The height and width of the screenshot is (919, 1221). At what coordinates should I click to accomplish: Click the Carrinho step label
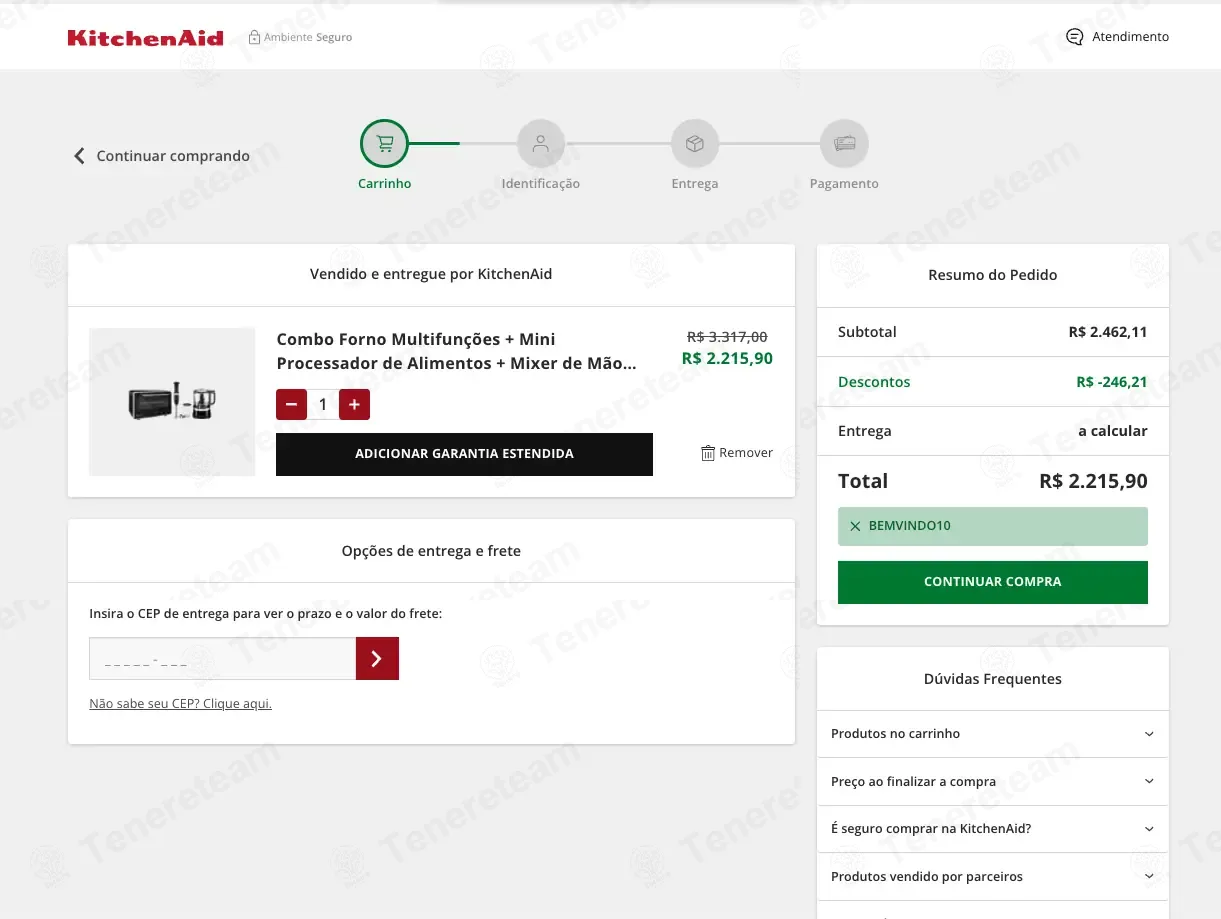[385, 184]
